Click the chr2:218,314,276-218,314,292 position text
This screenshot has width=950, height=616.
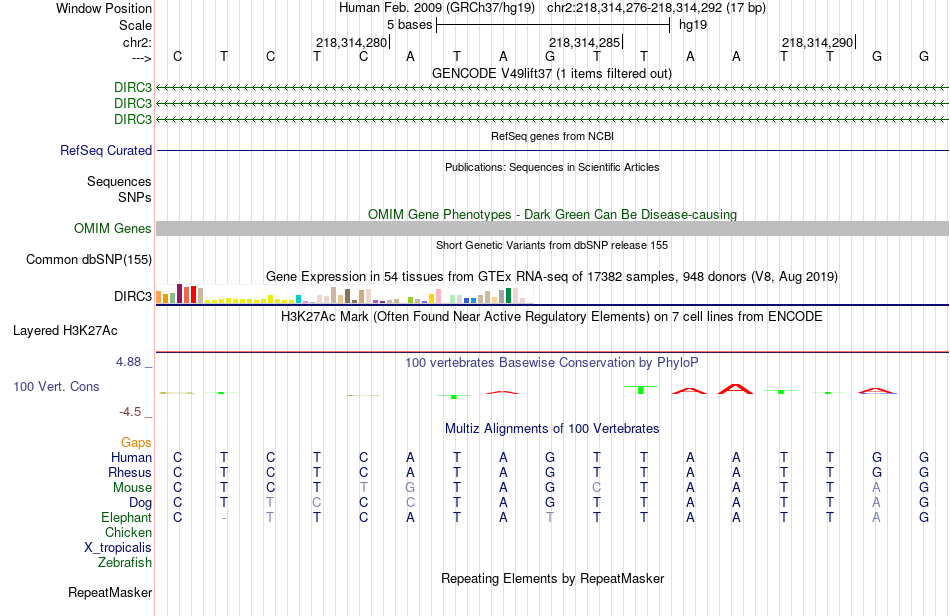pos(656,8)
